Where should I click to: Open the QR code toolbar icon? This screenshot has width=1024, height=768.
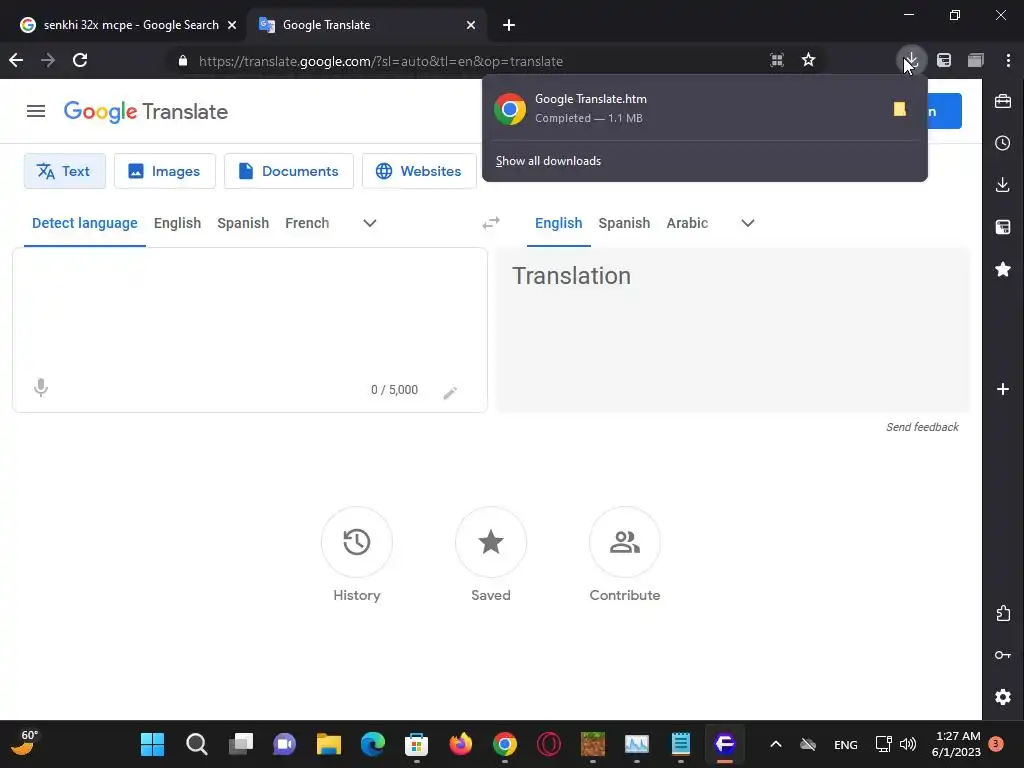click(x=776, y=60)
